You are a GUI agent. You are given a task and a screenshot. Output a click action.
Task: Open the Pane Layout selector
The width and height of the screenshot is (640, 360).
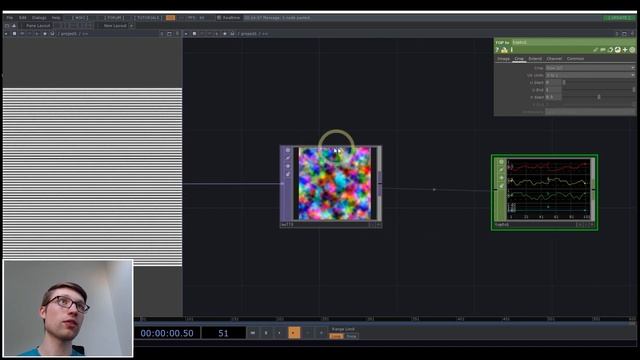click(x=38, y=26)
